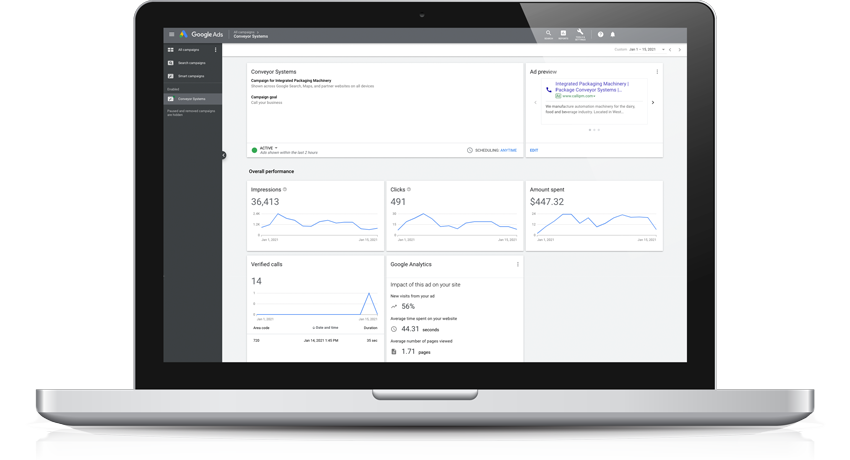
Task: Select All campaigns in sidebar
Action: coord(188,50)
